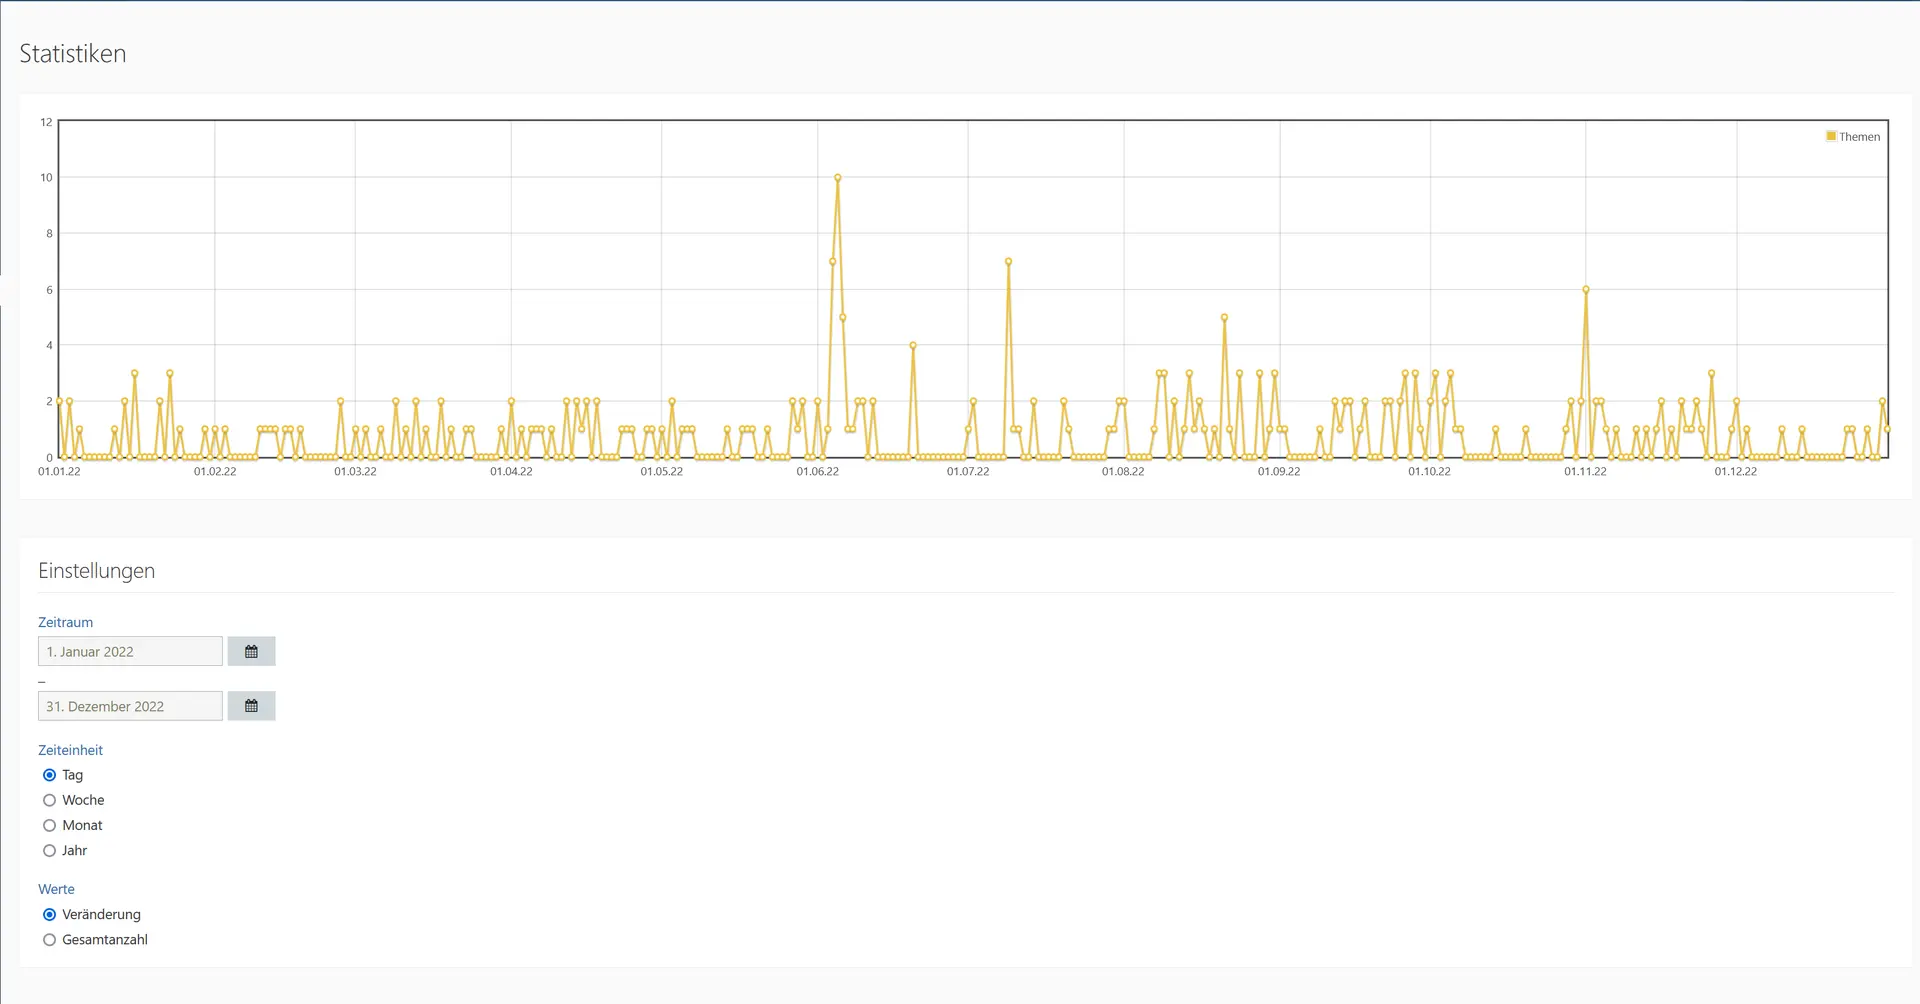Select the Woche time unit

49,800
